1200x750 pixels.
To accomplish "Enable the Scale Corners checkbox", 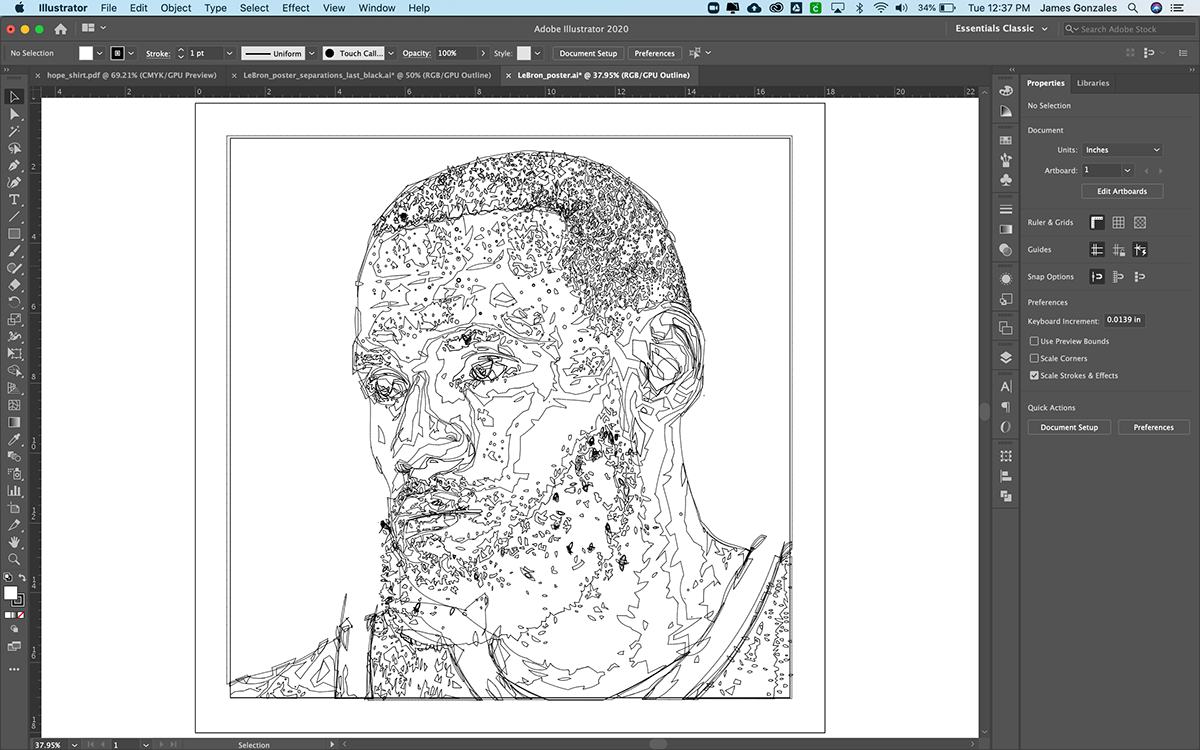I will pos(1034,358).
